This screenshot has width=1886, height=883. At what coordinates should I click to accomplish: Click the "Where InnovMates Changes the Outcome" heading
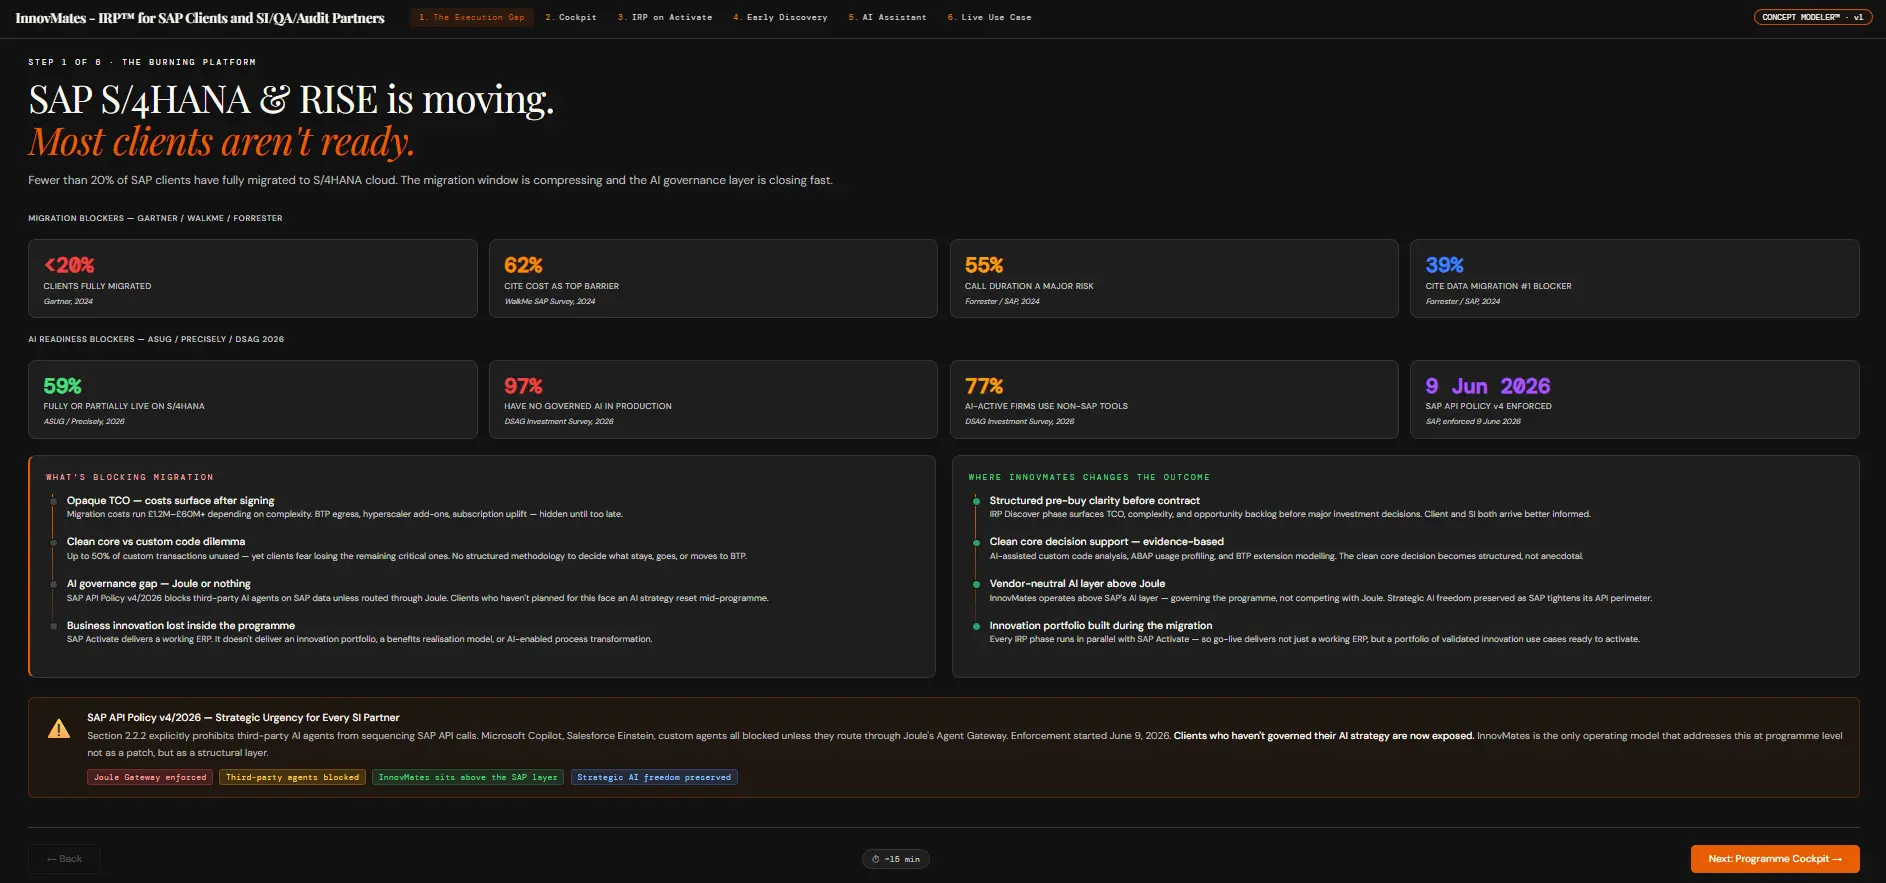[1089, 477]
